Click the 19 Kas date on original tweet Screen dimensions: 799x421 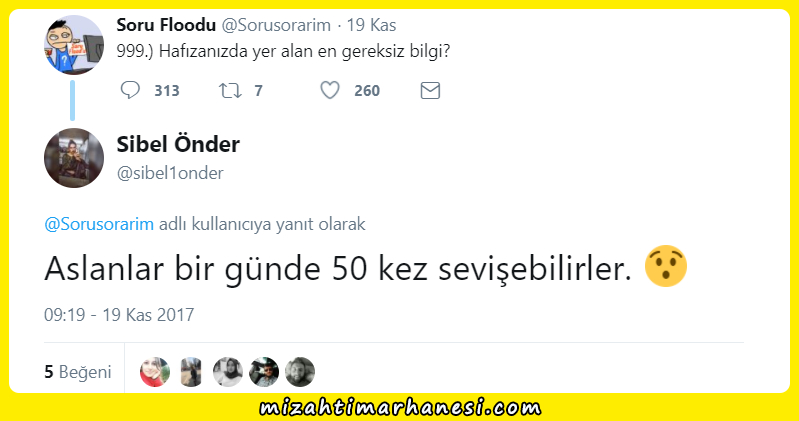click(371, 25)
